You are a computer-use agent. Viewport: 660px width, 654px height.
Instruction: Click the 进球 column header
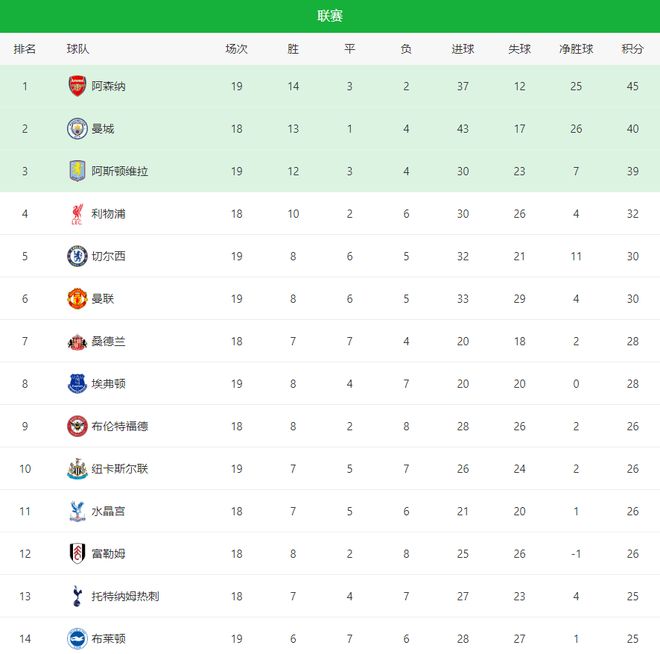pos(463,49)
